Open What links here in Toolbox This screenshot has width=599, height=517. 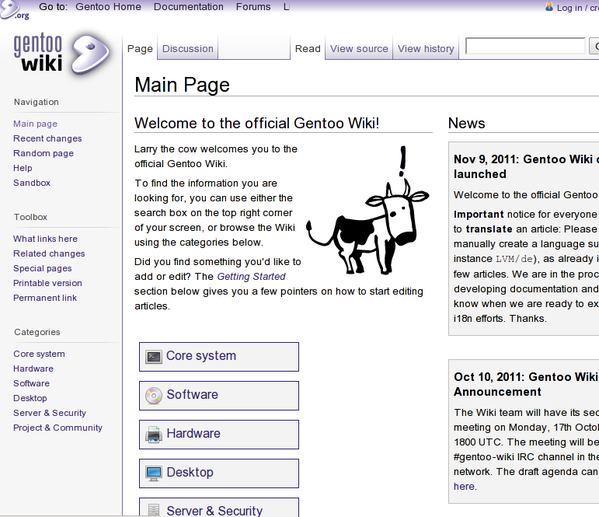[45, 239]
